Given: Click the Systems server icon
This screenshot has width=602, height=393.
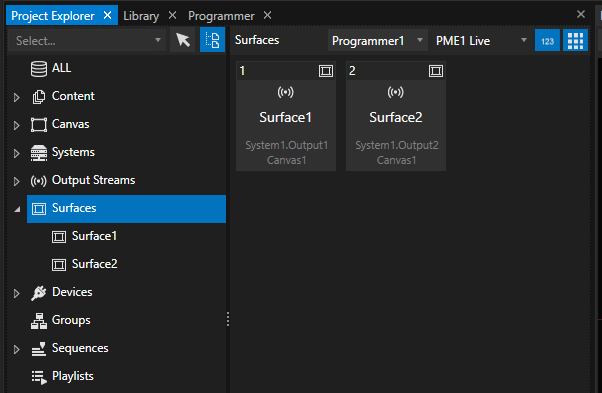Looking at the screenshot, I should (x=39, y=153).
